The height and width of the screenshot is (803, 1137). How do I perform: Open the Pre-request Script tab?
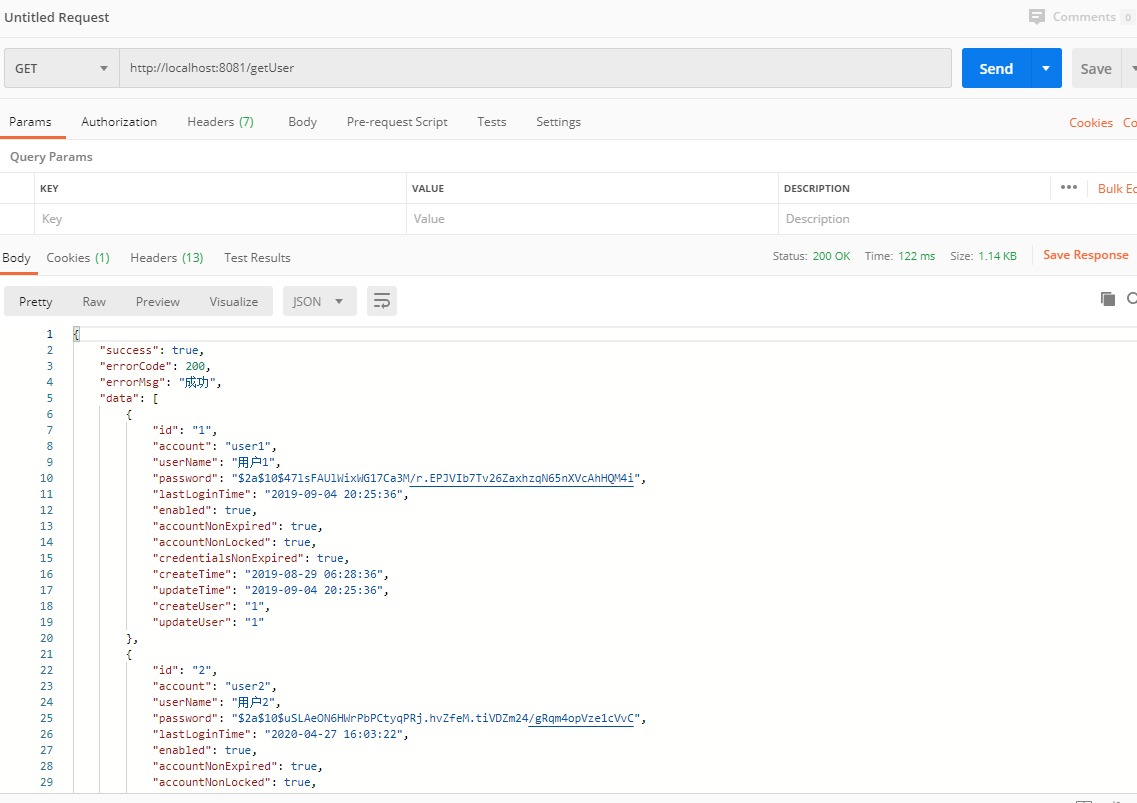coord(397,122)
